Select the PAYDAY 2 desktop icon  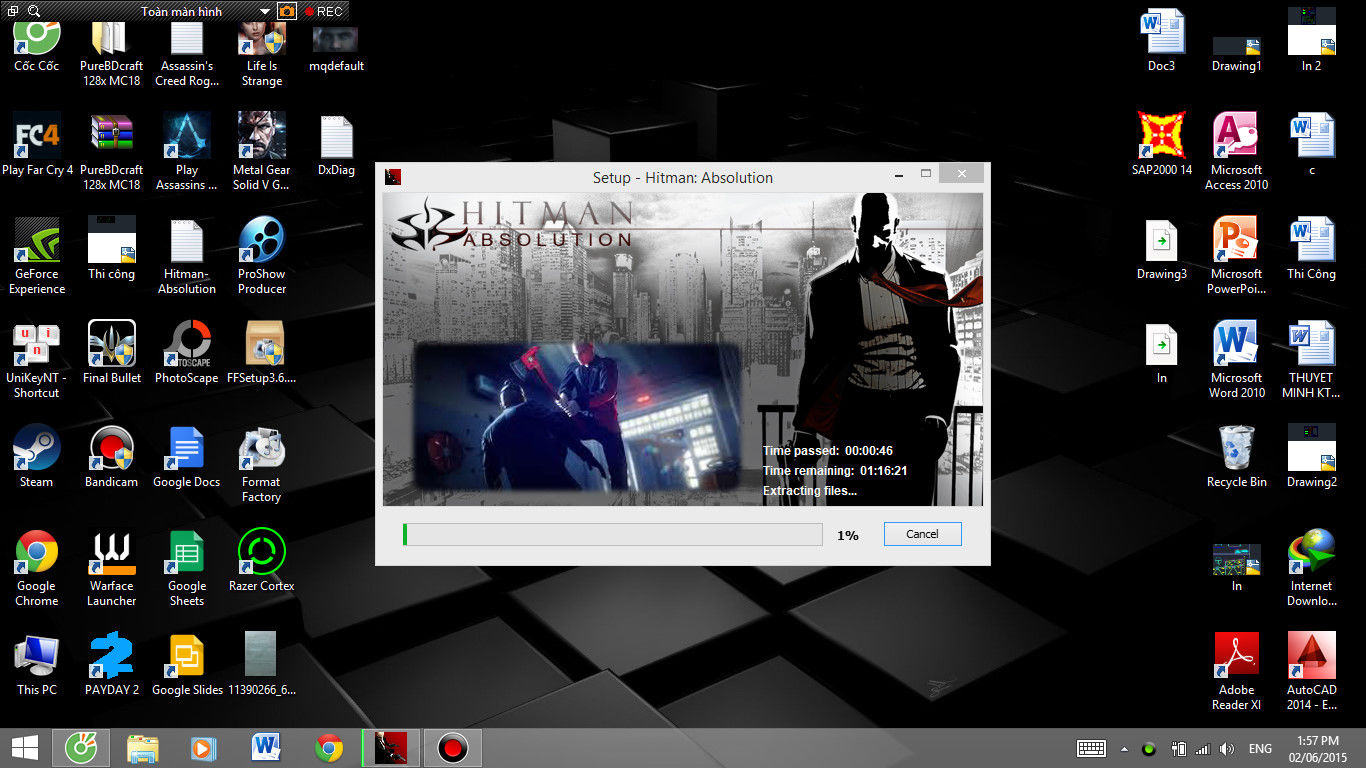point(111,656)
